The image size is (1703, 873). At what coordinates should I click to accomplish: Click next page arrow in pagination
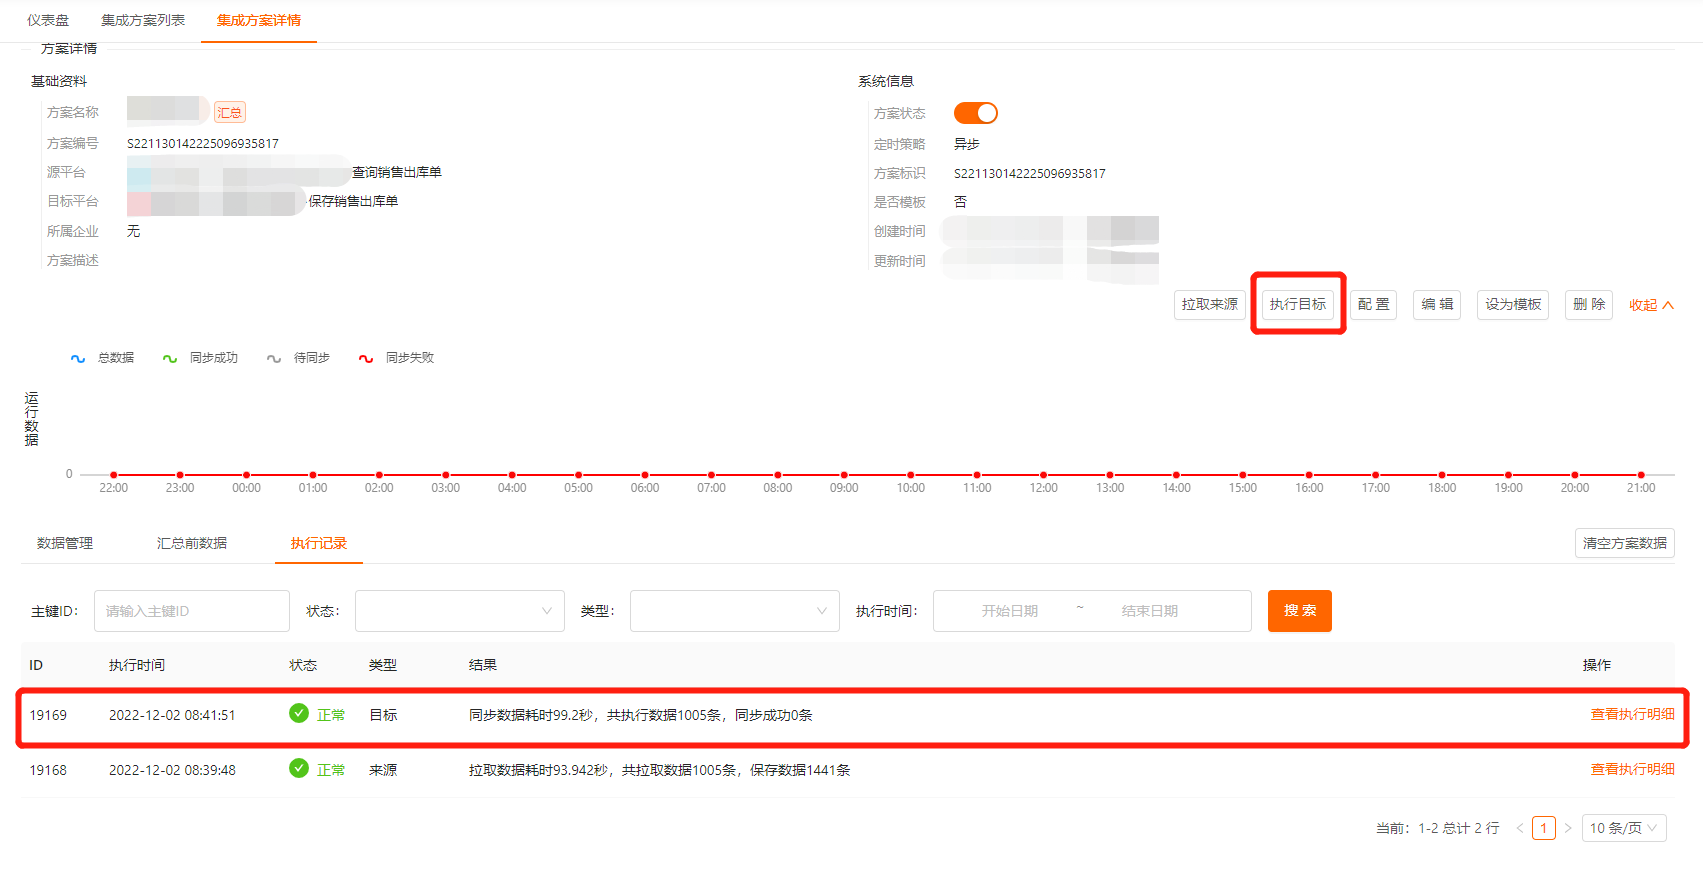1568,828
